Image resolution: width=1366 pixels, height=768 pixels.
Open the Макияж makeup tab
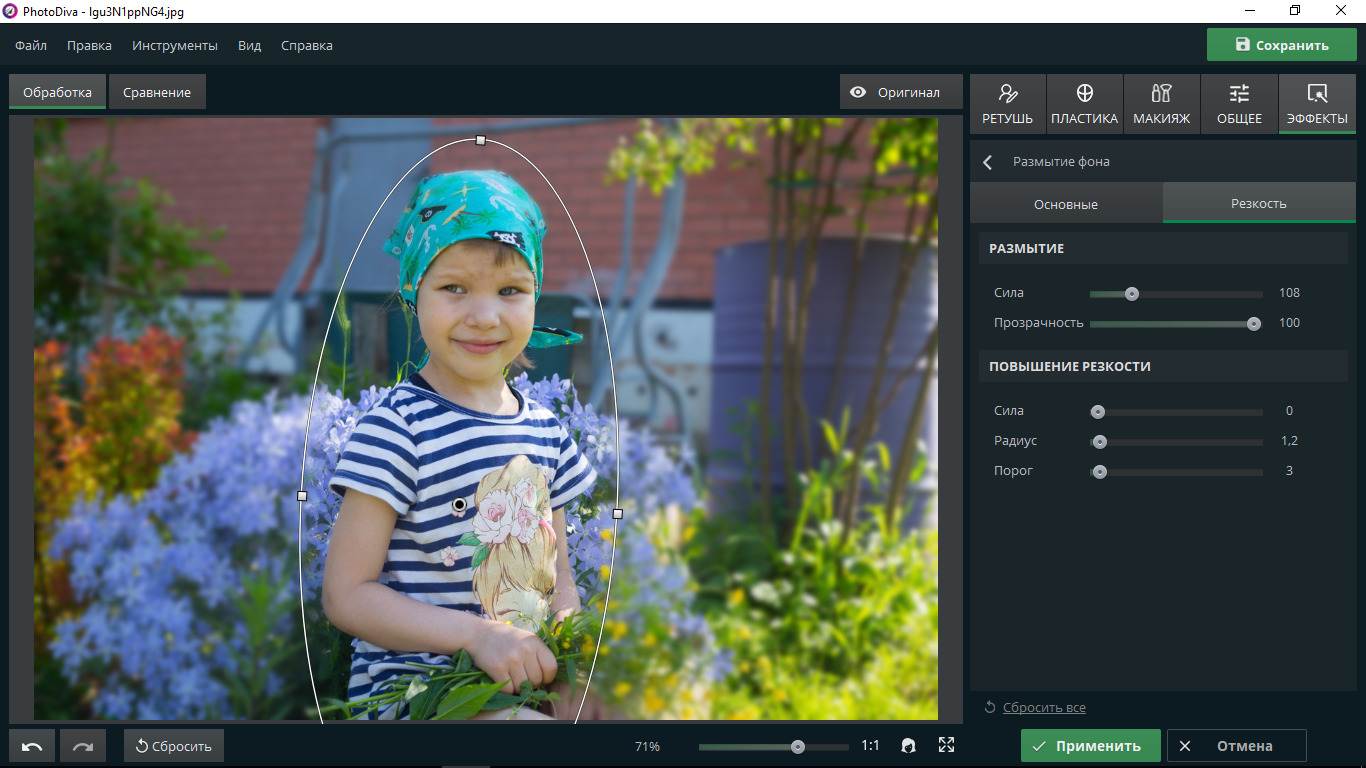(1161, 104)
